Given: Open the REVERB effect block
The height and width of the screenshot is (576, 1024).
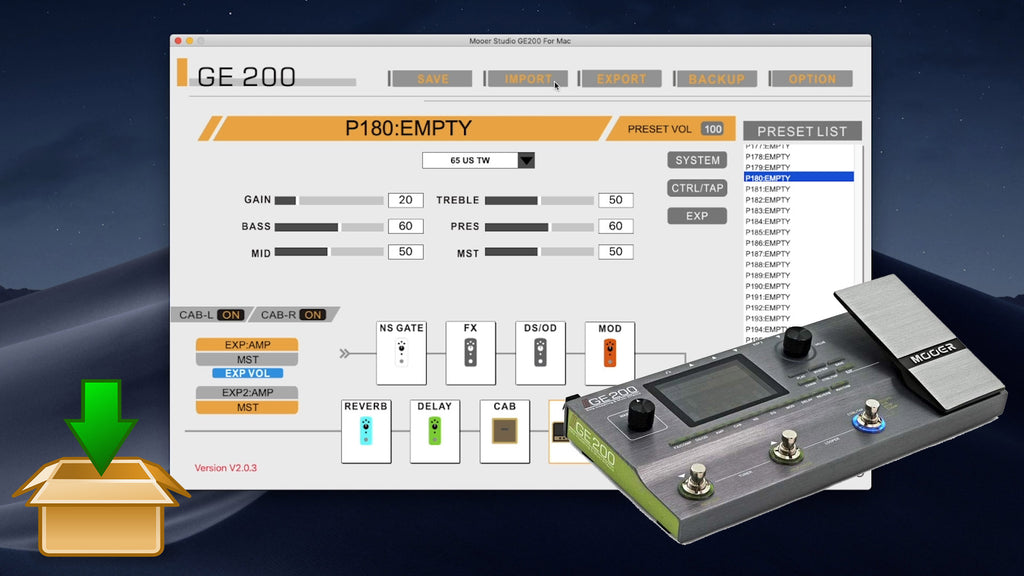Looking at the screenshot, I should click(x=366, y=432).
